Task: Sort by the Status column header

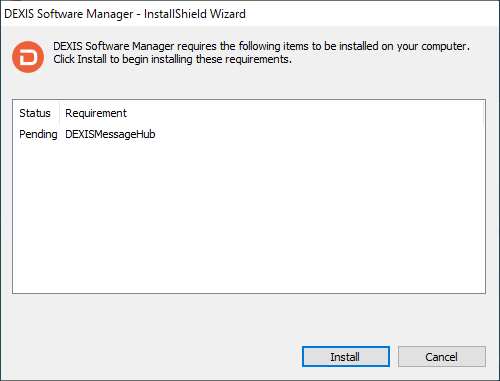Action: click(35, 113)
